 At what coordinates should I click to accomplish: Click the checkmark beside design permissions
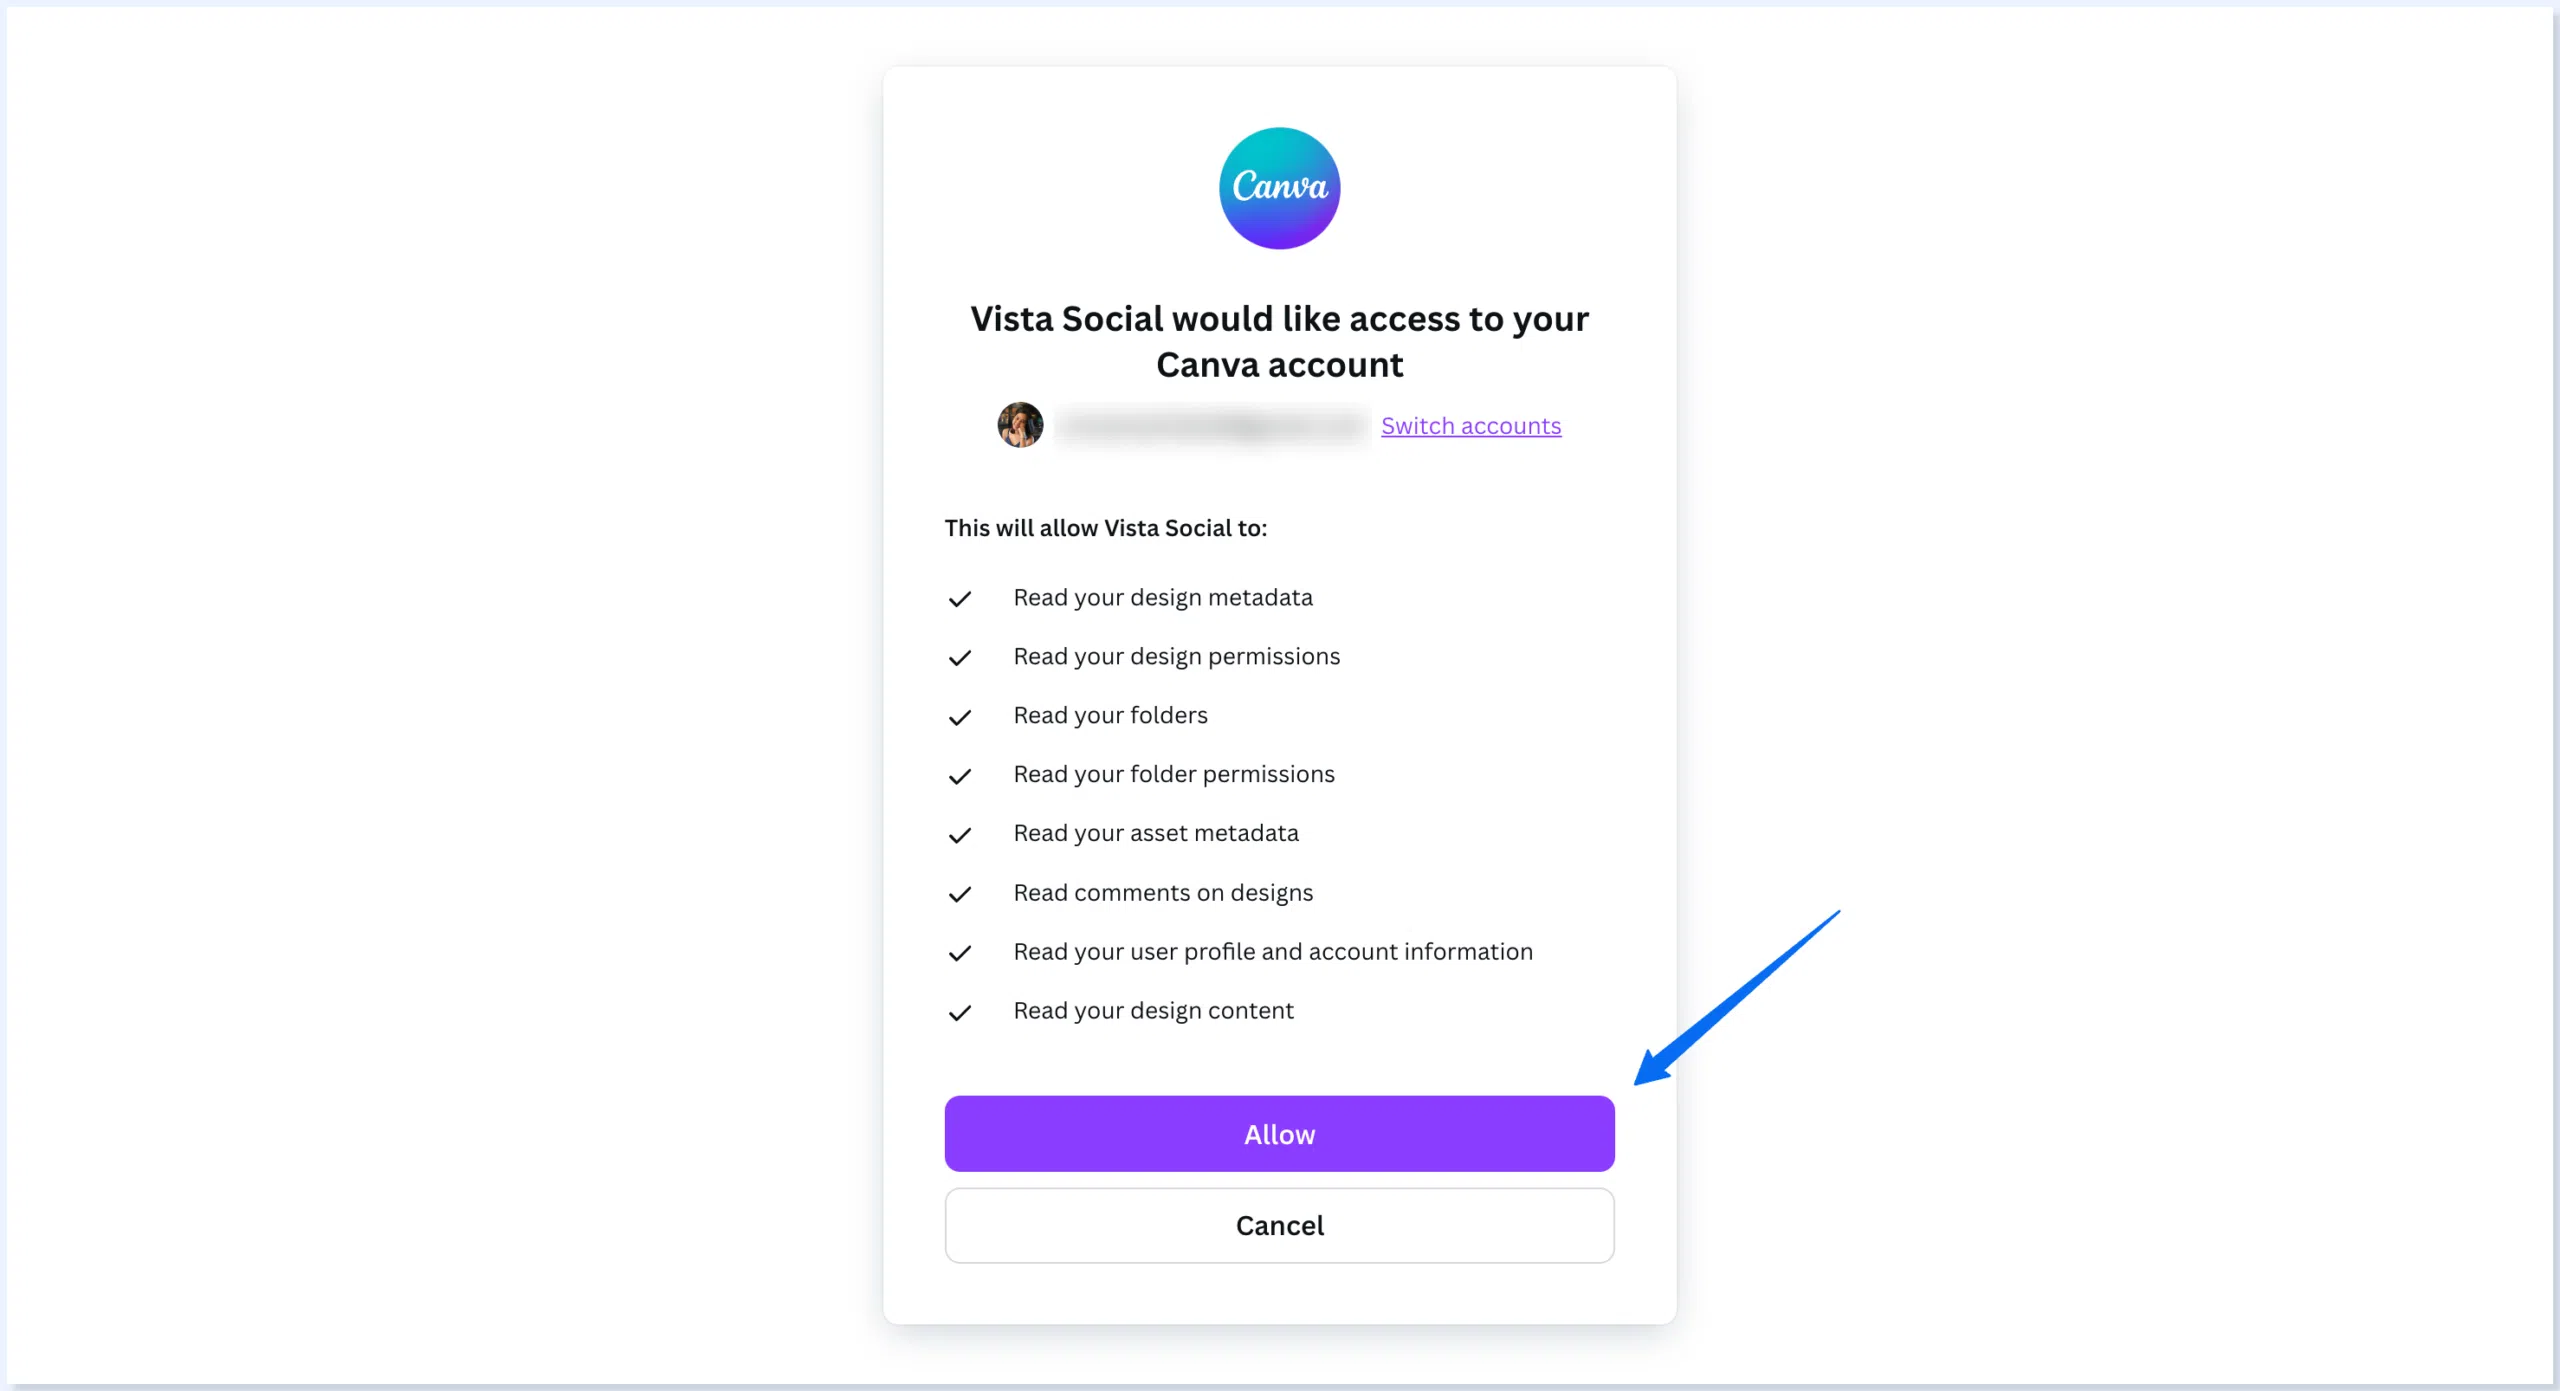tap(960, 658)
